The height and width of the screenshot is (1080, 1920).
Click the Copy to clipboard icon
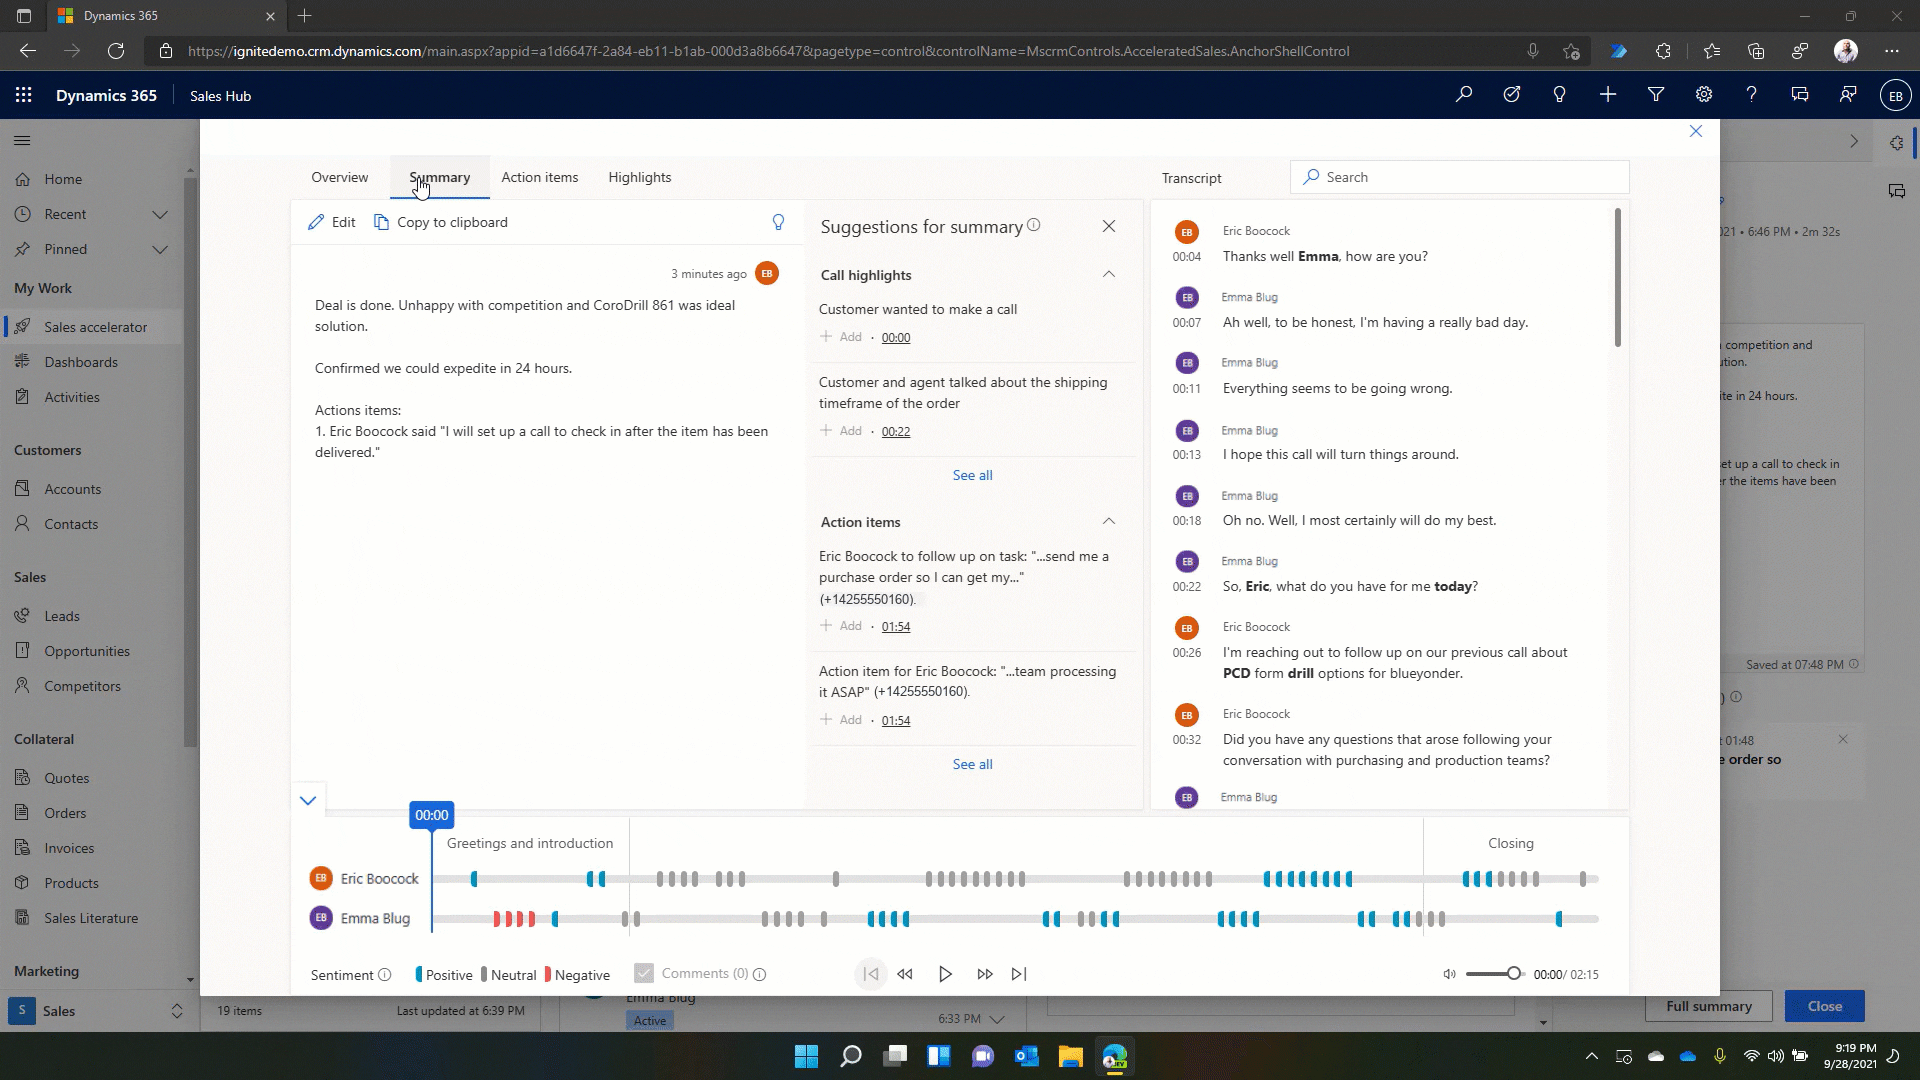click(x=381, y=222)
